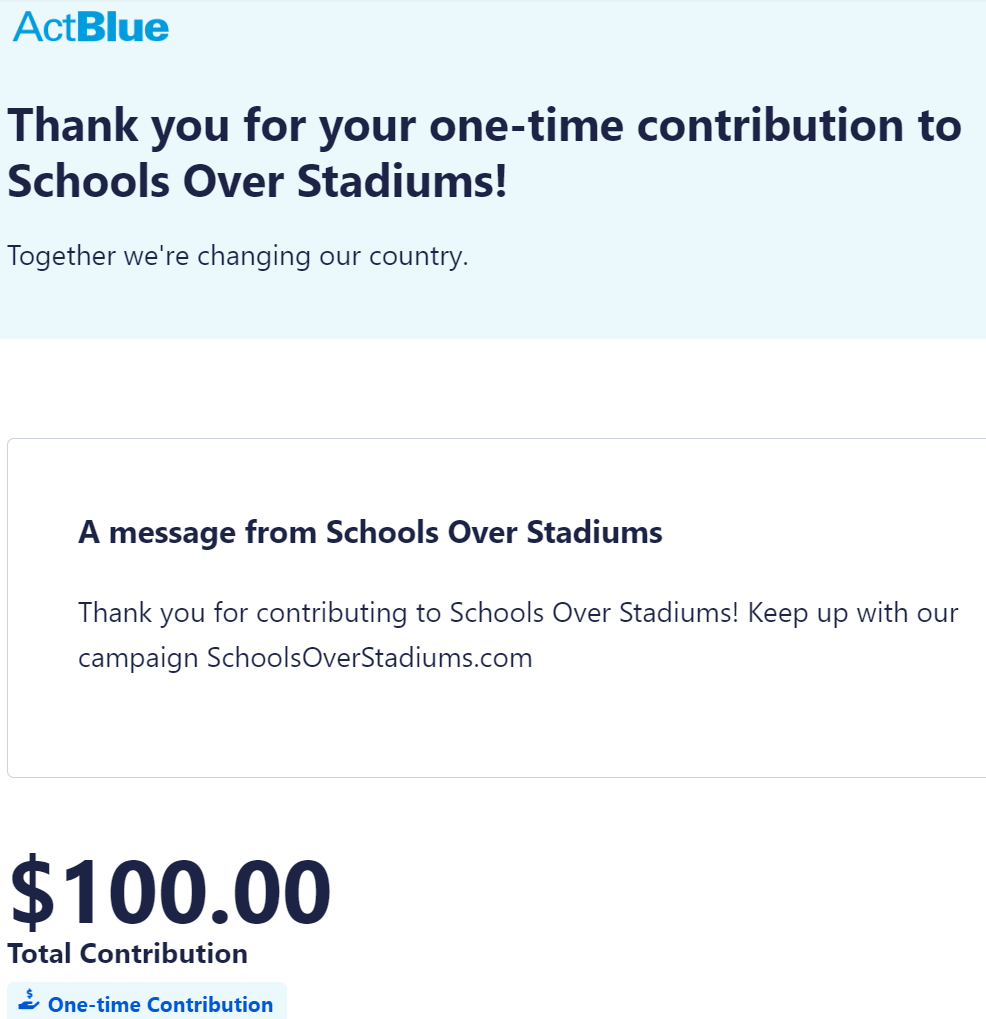
Task: Select the One-time Contribution badge label
Action: tap(160, 1005)
